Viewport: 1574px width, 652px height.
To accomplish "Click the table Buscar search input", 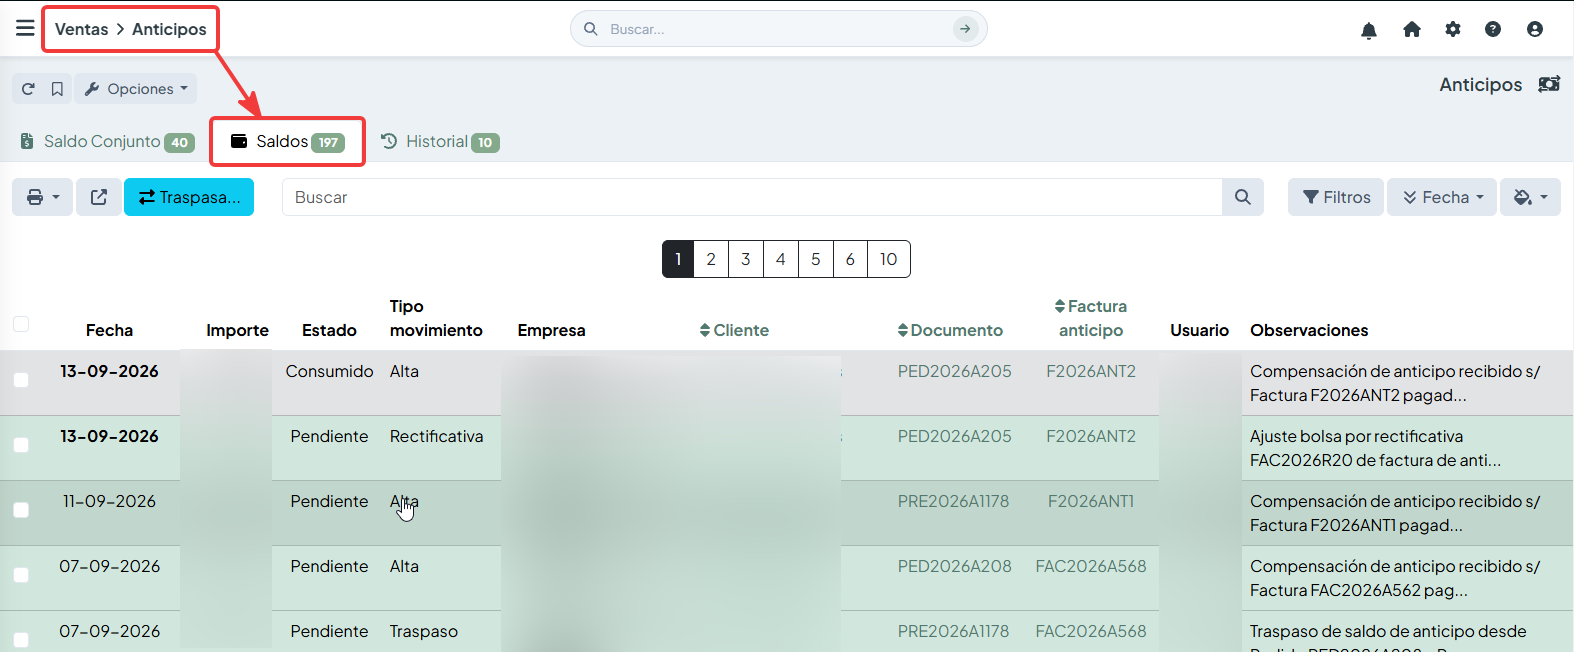I will tap(752, 197).
